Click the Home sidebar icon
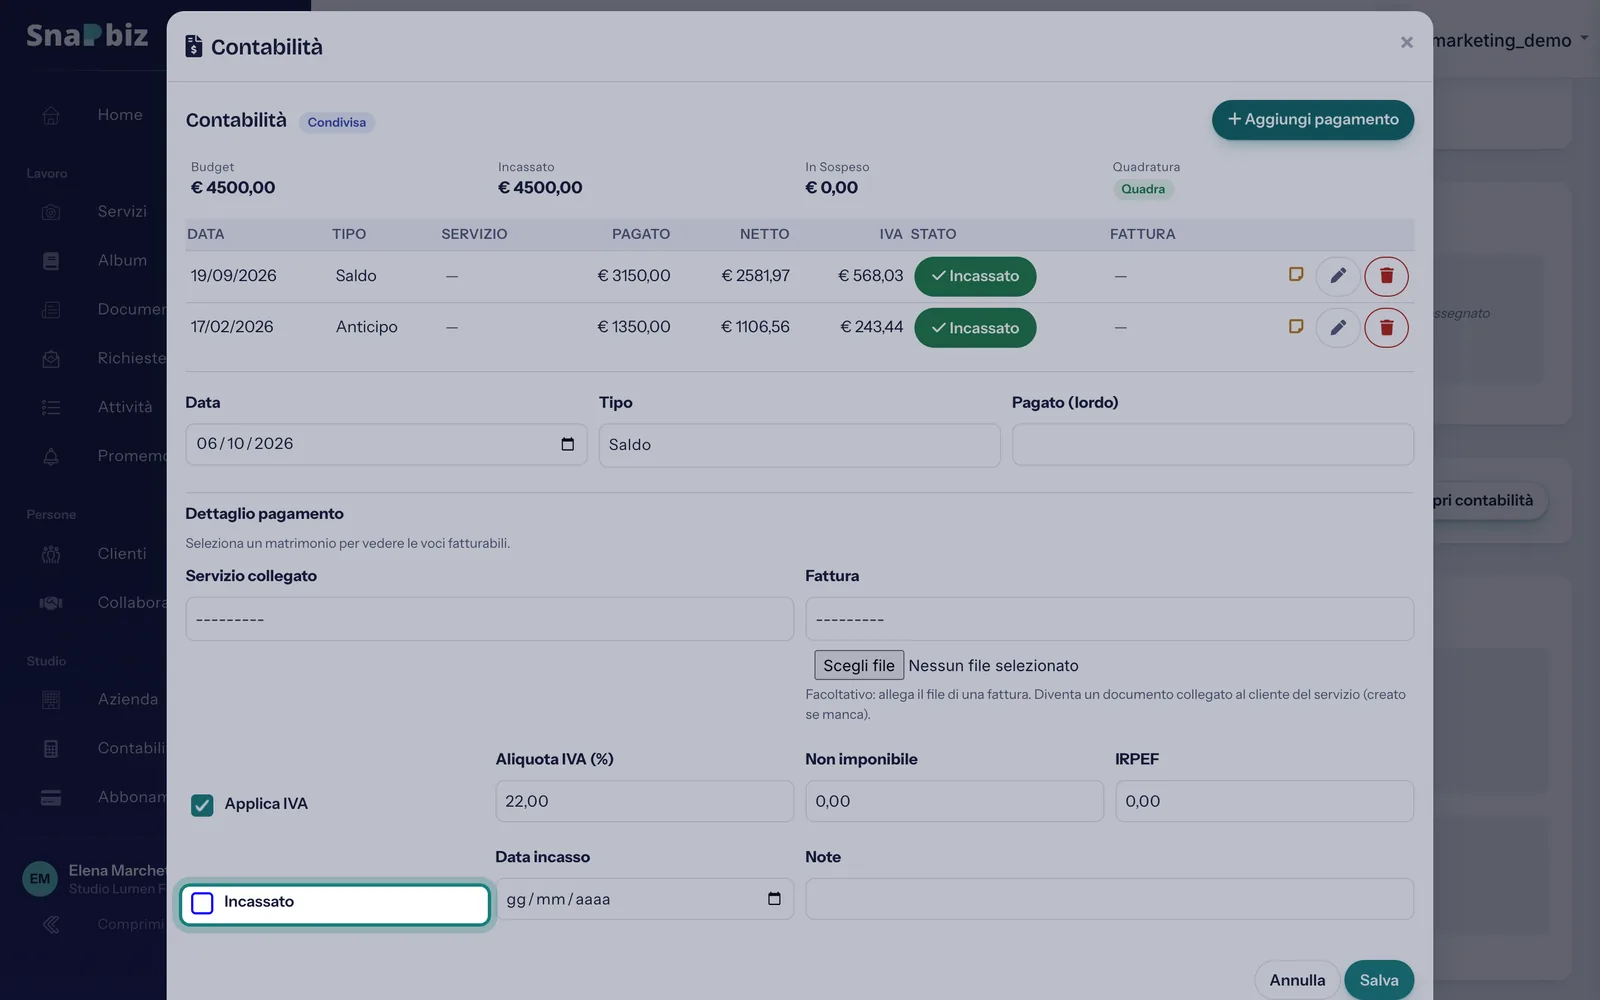Image resolution: width=1600 pixels, height=1000 pixels. (51, 115)
